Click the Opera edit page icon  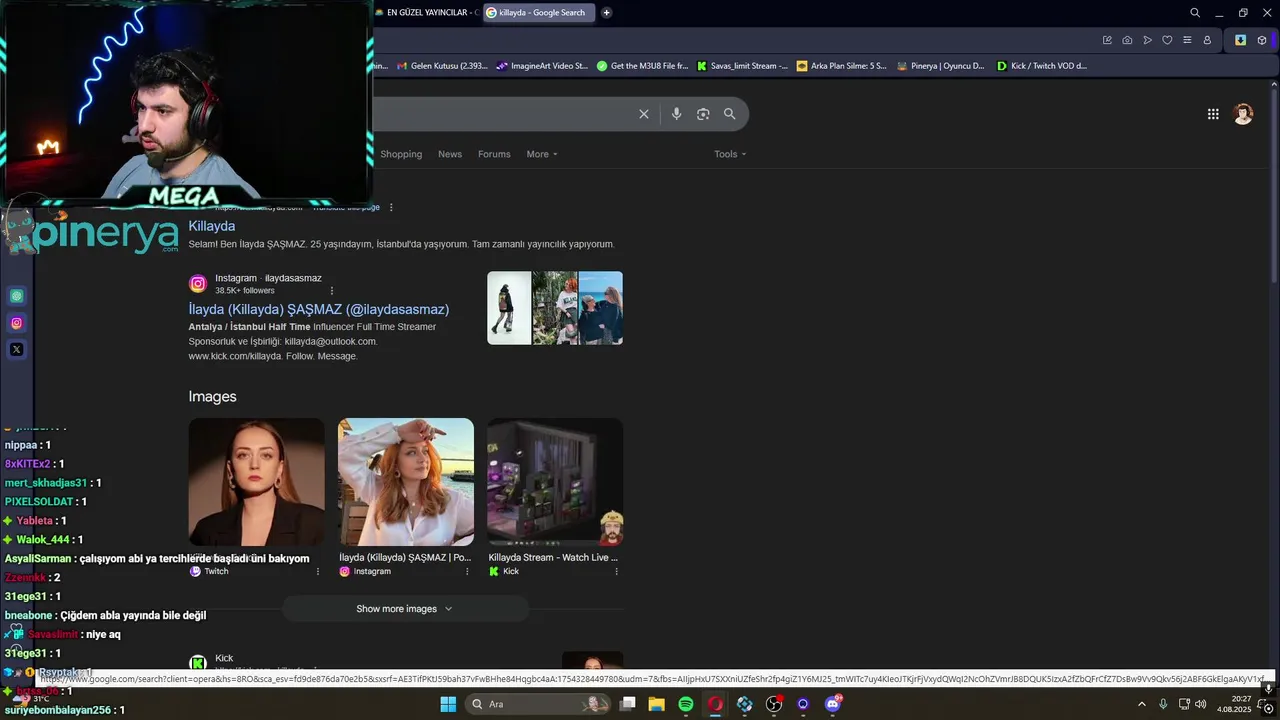(x=1107, y=40)
